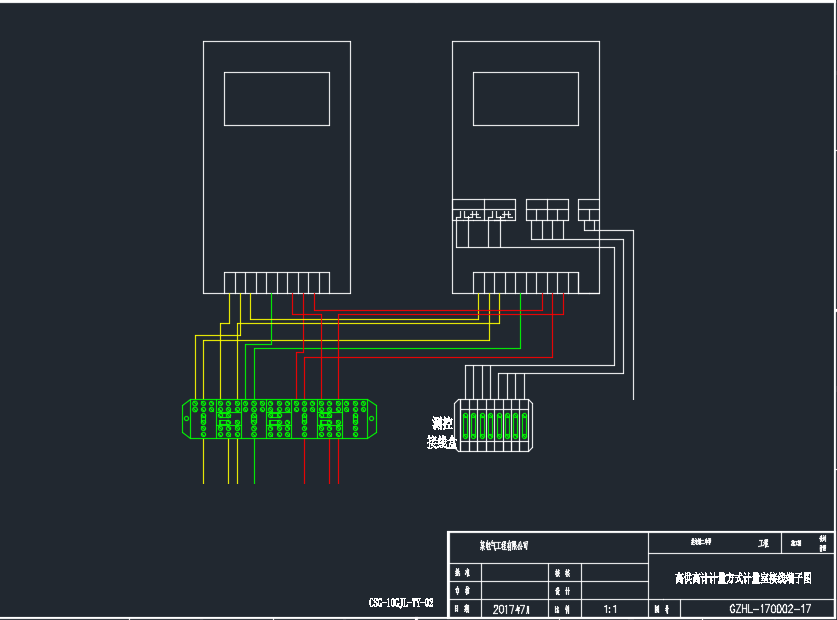Image resolution: width=837 pixels, height=620 pixels.
Task: Select the right meter's bottom terminal strip
Action: point(526,282)
